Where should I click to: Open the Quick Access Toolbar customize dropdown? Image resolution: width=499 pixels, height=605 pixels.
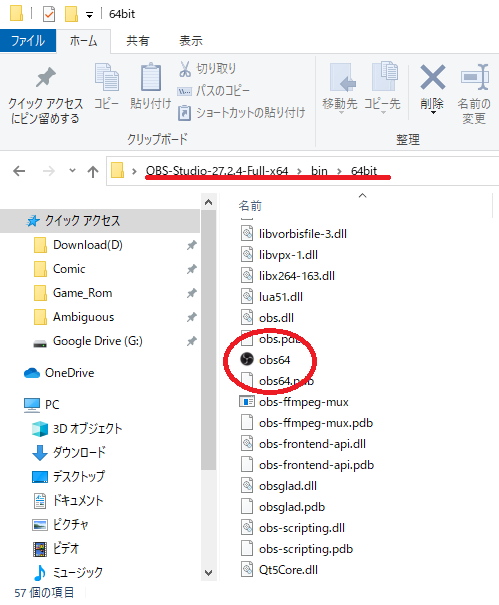[x=90, y=15]
